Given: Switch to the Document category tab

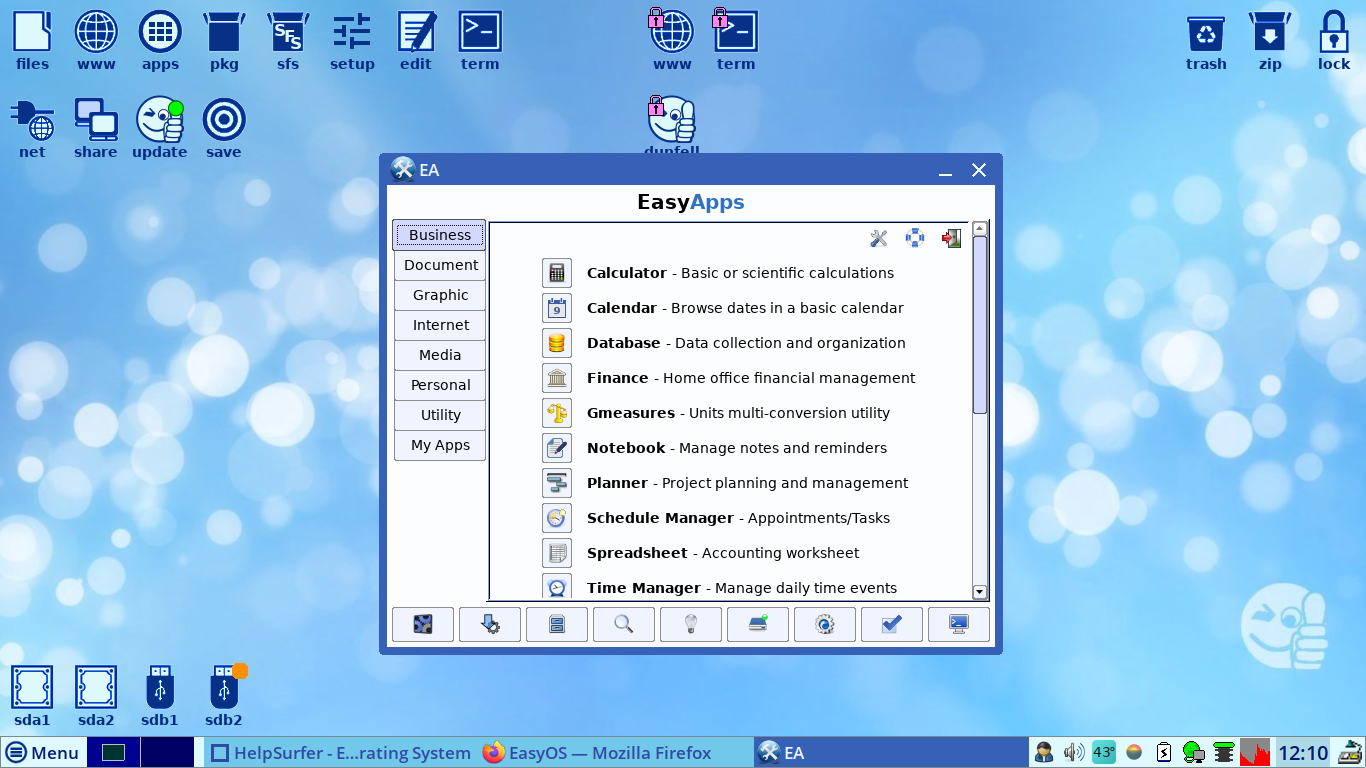Looking at the screenshot, I should point(439,265).
